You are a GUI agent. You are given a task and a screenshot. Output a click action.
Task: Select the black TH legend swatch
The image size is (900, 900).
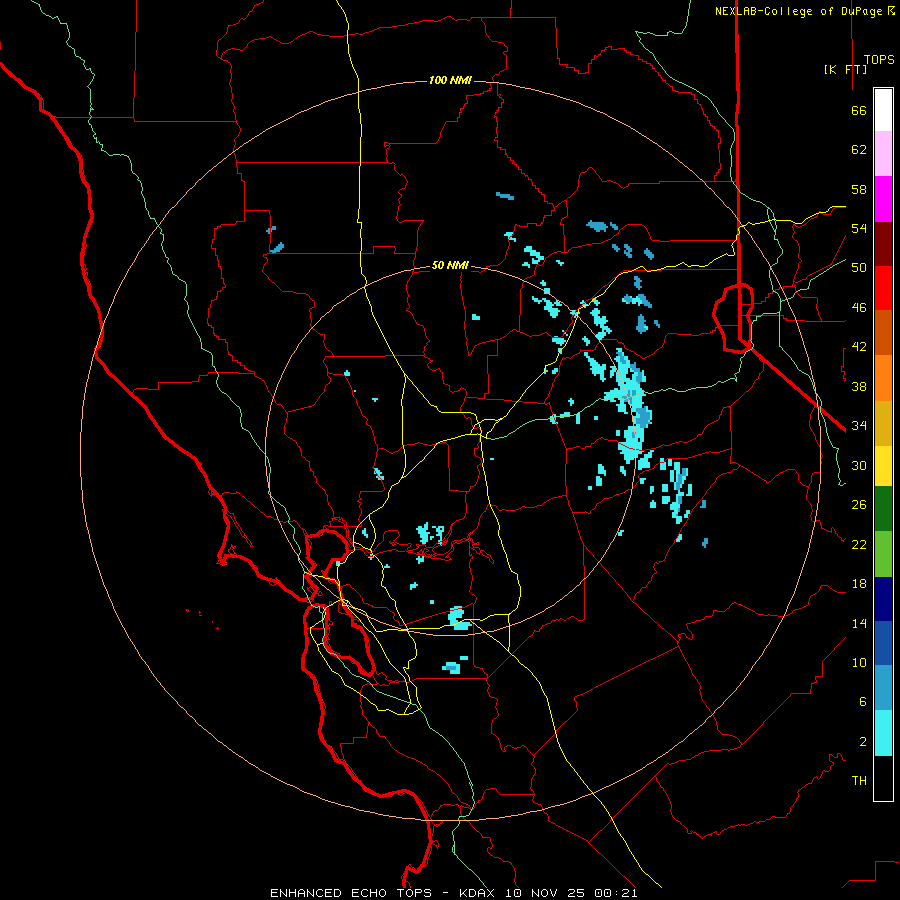coord(883,778)
